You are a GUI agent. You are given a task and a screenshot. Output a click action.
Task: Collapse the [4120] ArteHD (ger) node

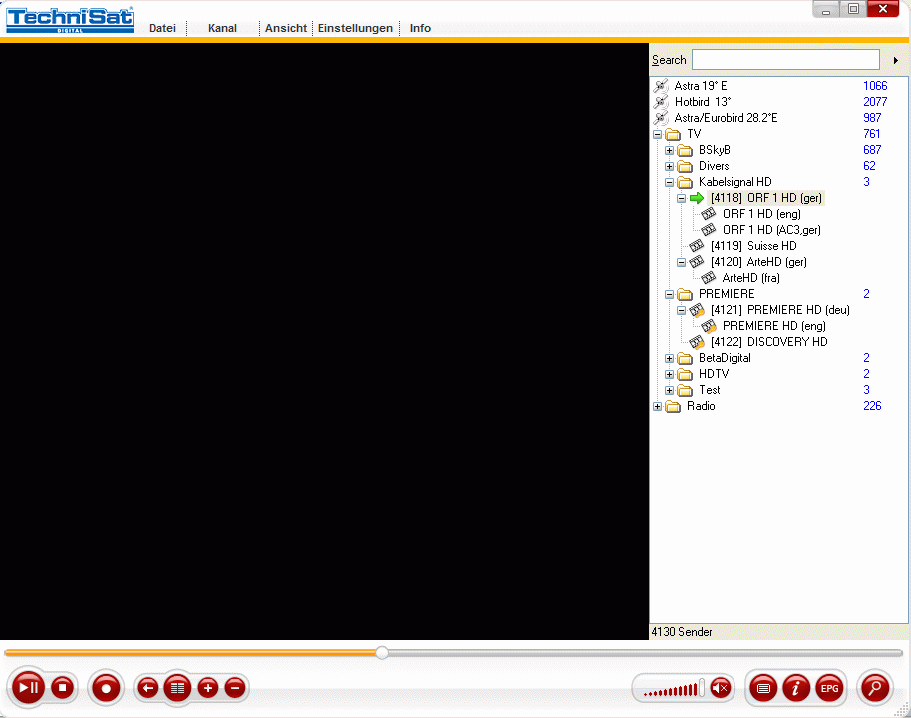point(682,262)
